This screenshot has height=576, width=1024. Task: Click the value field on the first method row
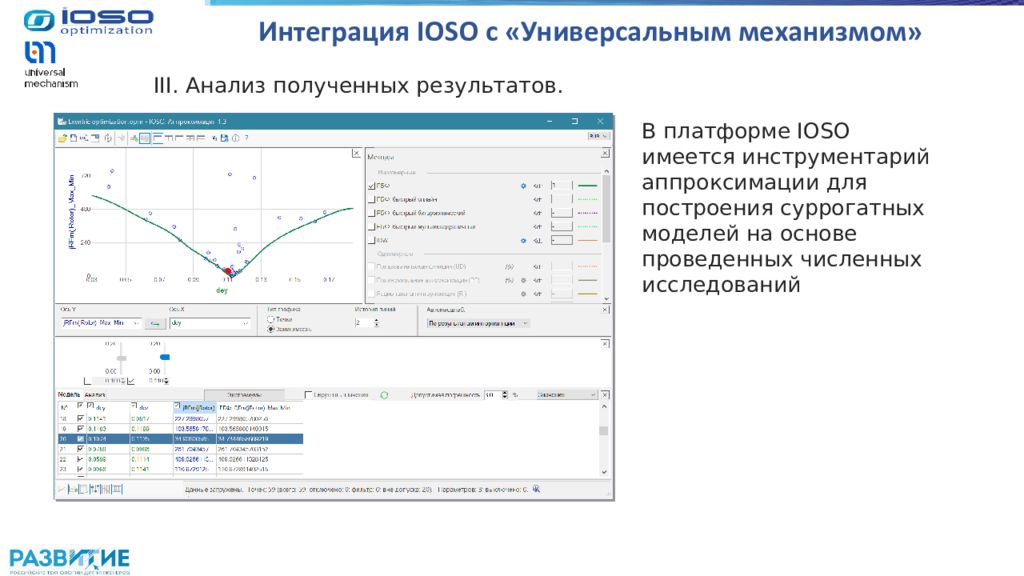coord(562,186)
